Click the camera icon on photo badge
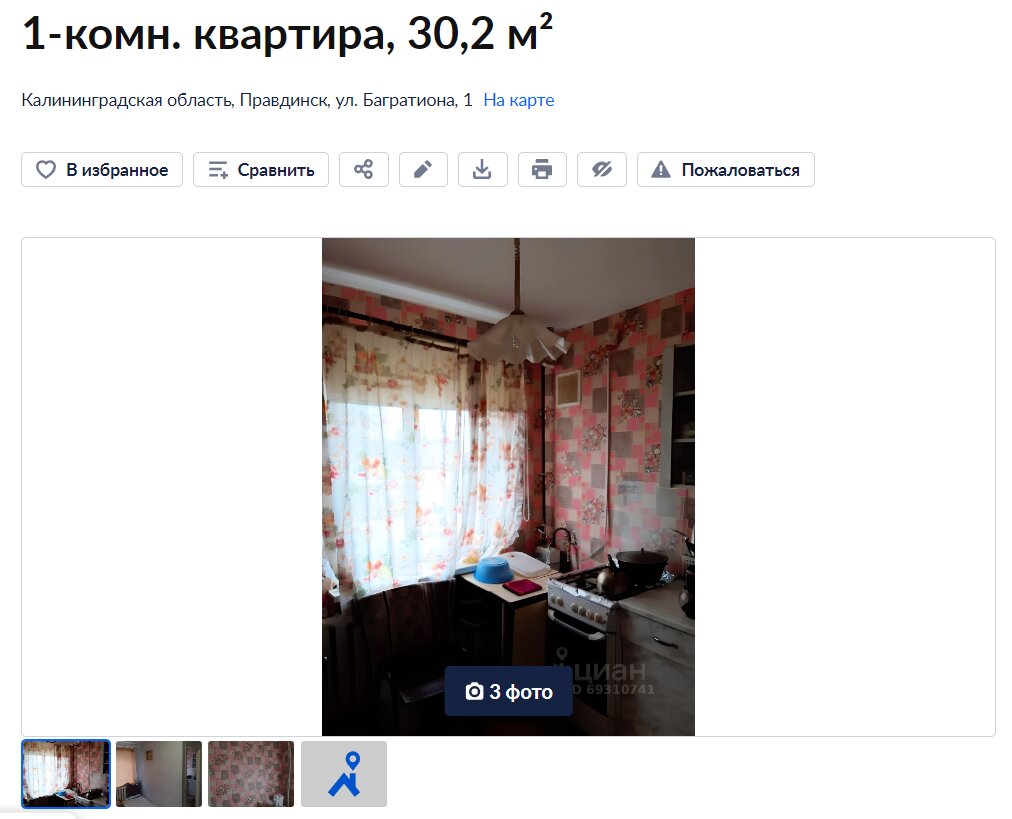 point(474,691)
